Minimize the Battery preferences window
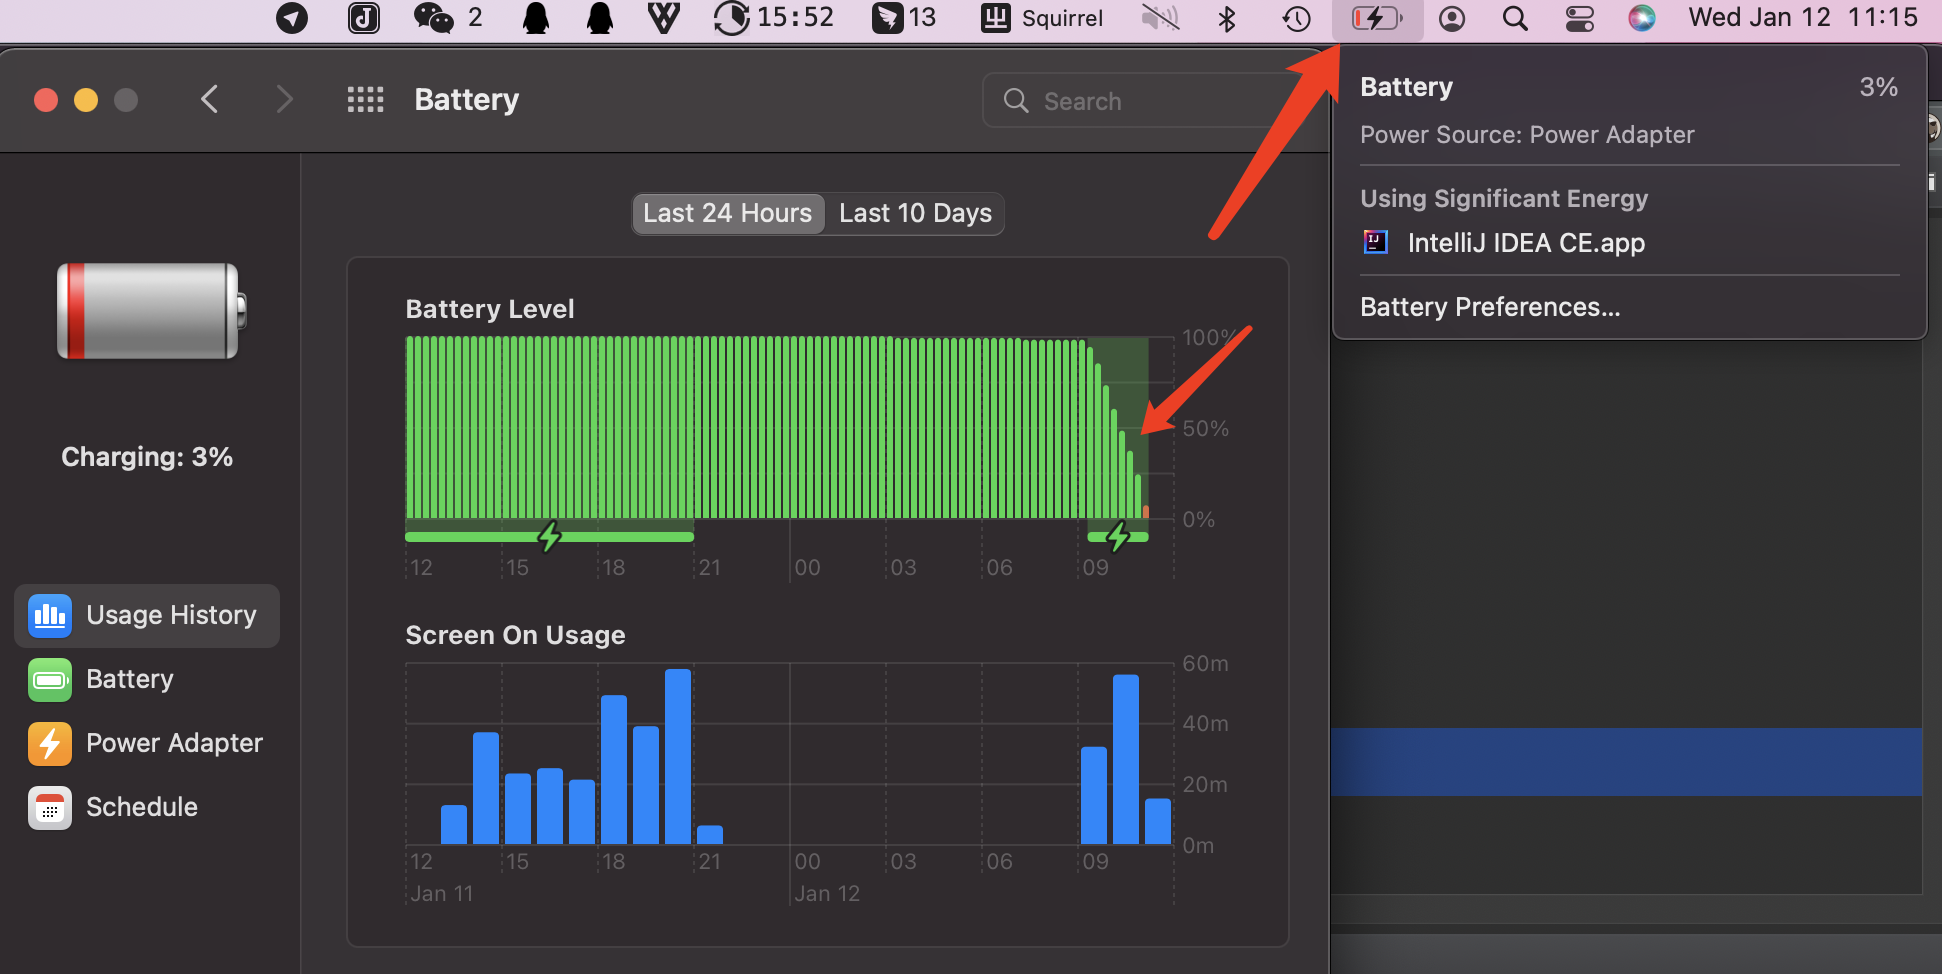This screenshot has height=974, width=1942. [x=86, y=100]
